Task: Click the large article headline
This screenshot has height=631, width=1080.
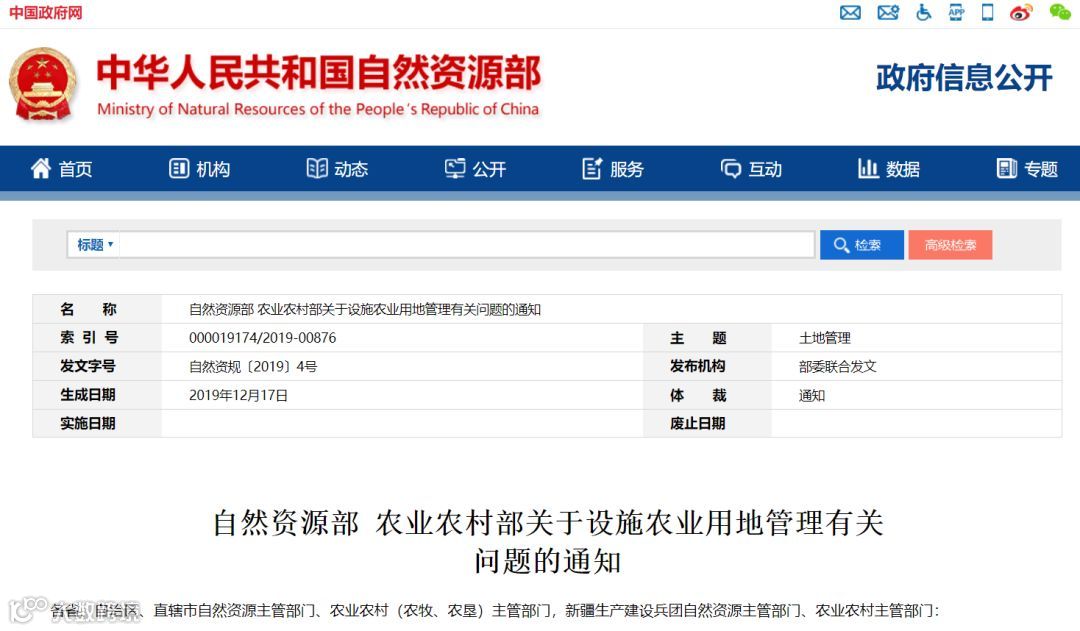Action: 548,542
